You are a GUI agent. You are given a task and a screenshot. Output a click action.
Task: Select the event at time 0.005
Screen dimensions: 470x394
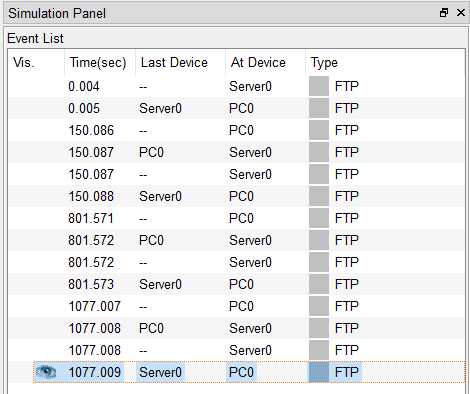click(x=236, y=108)
